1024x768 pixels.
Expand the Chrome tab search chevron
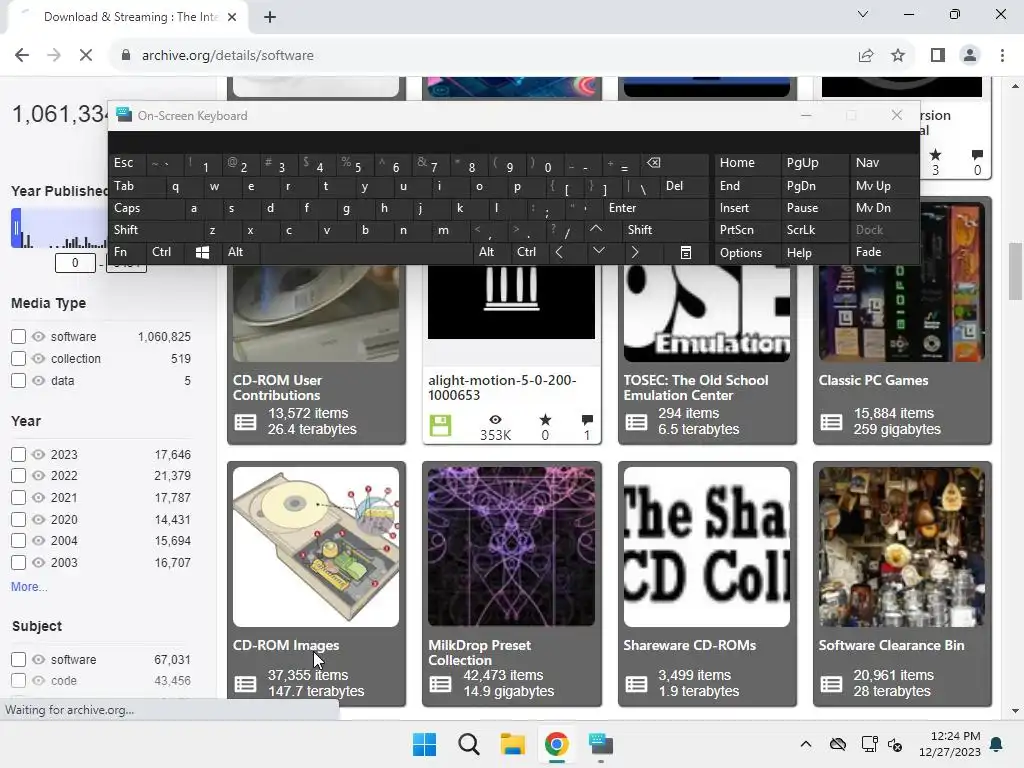tap(863, 14)
